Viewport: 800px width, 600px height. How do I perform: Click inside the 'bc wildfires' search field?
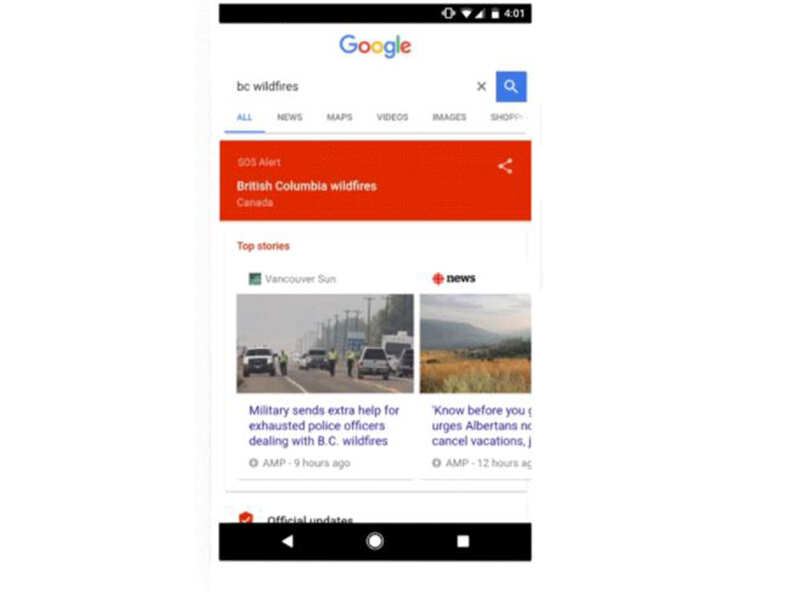point(352,87)
